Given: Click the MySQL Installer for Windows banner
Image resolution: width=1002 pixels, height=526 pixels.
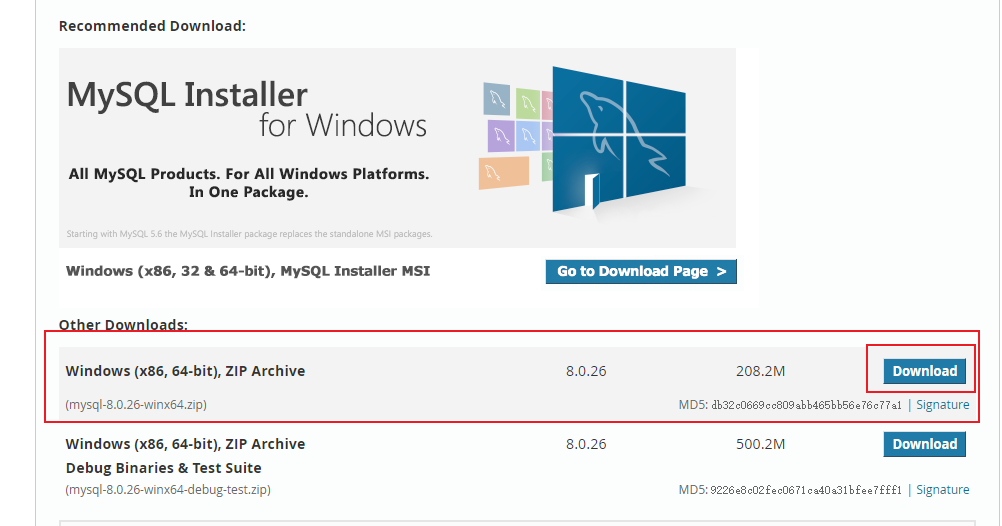Looking at the screenshot, I should tap(397, 148).
